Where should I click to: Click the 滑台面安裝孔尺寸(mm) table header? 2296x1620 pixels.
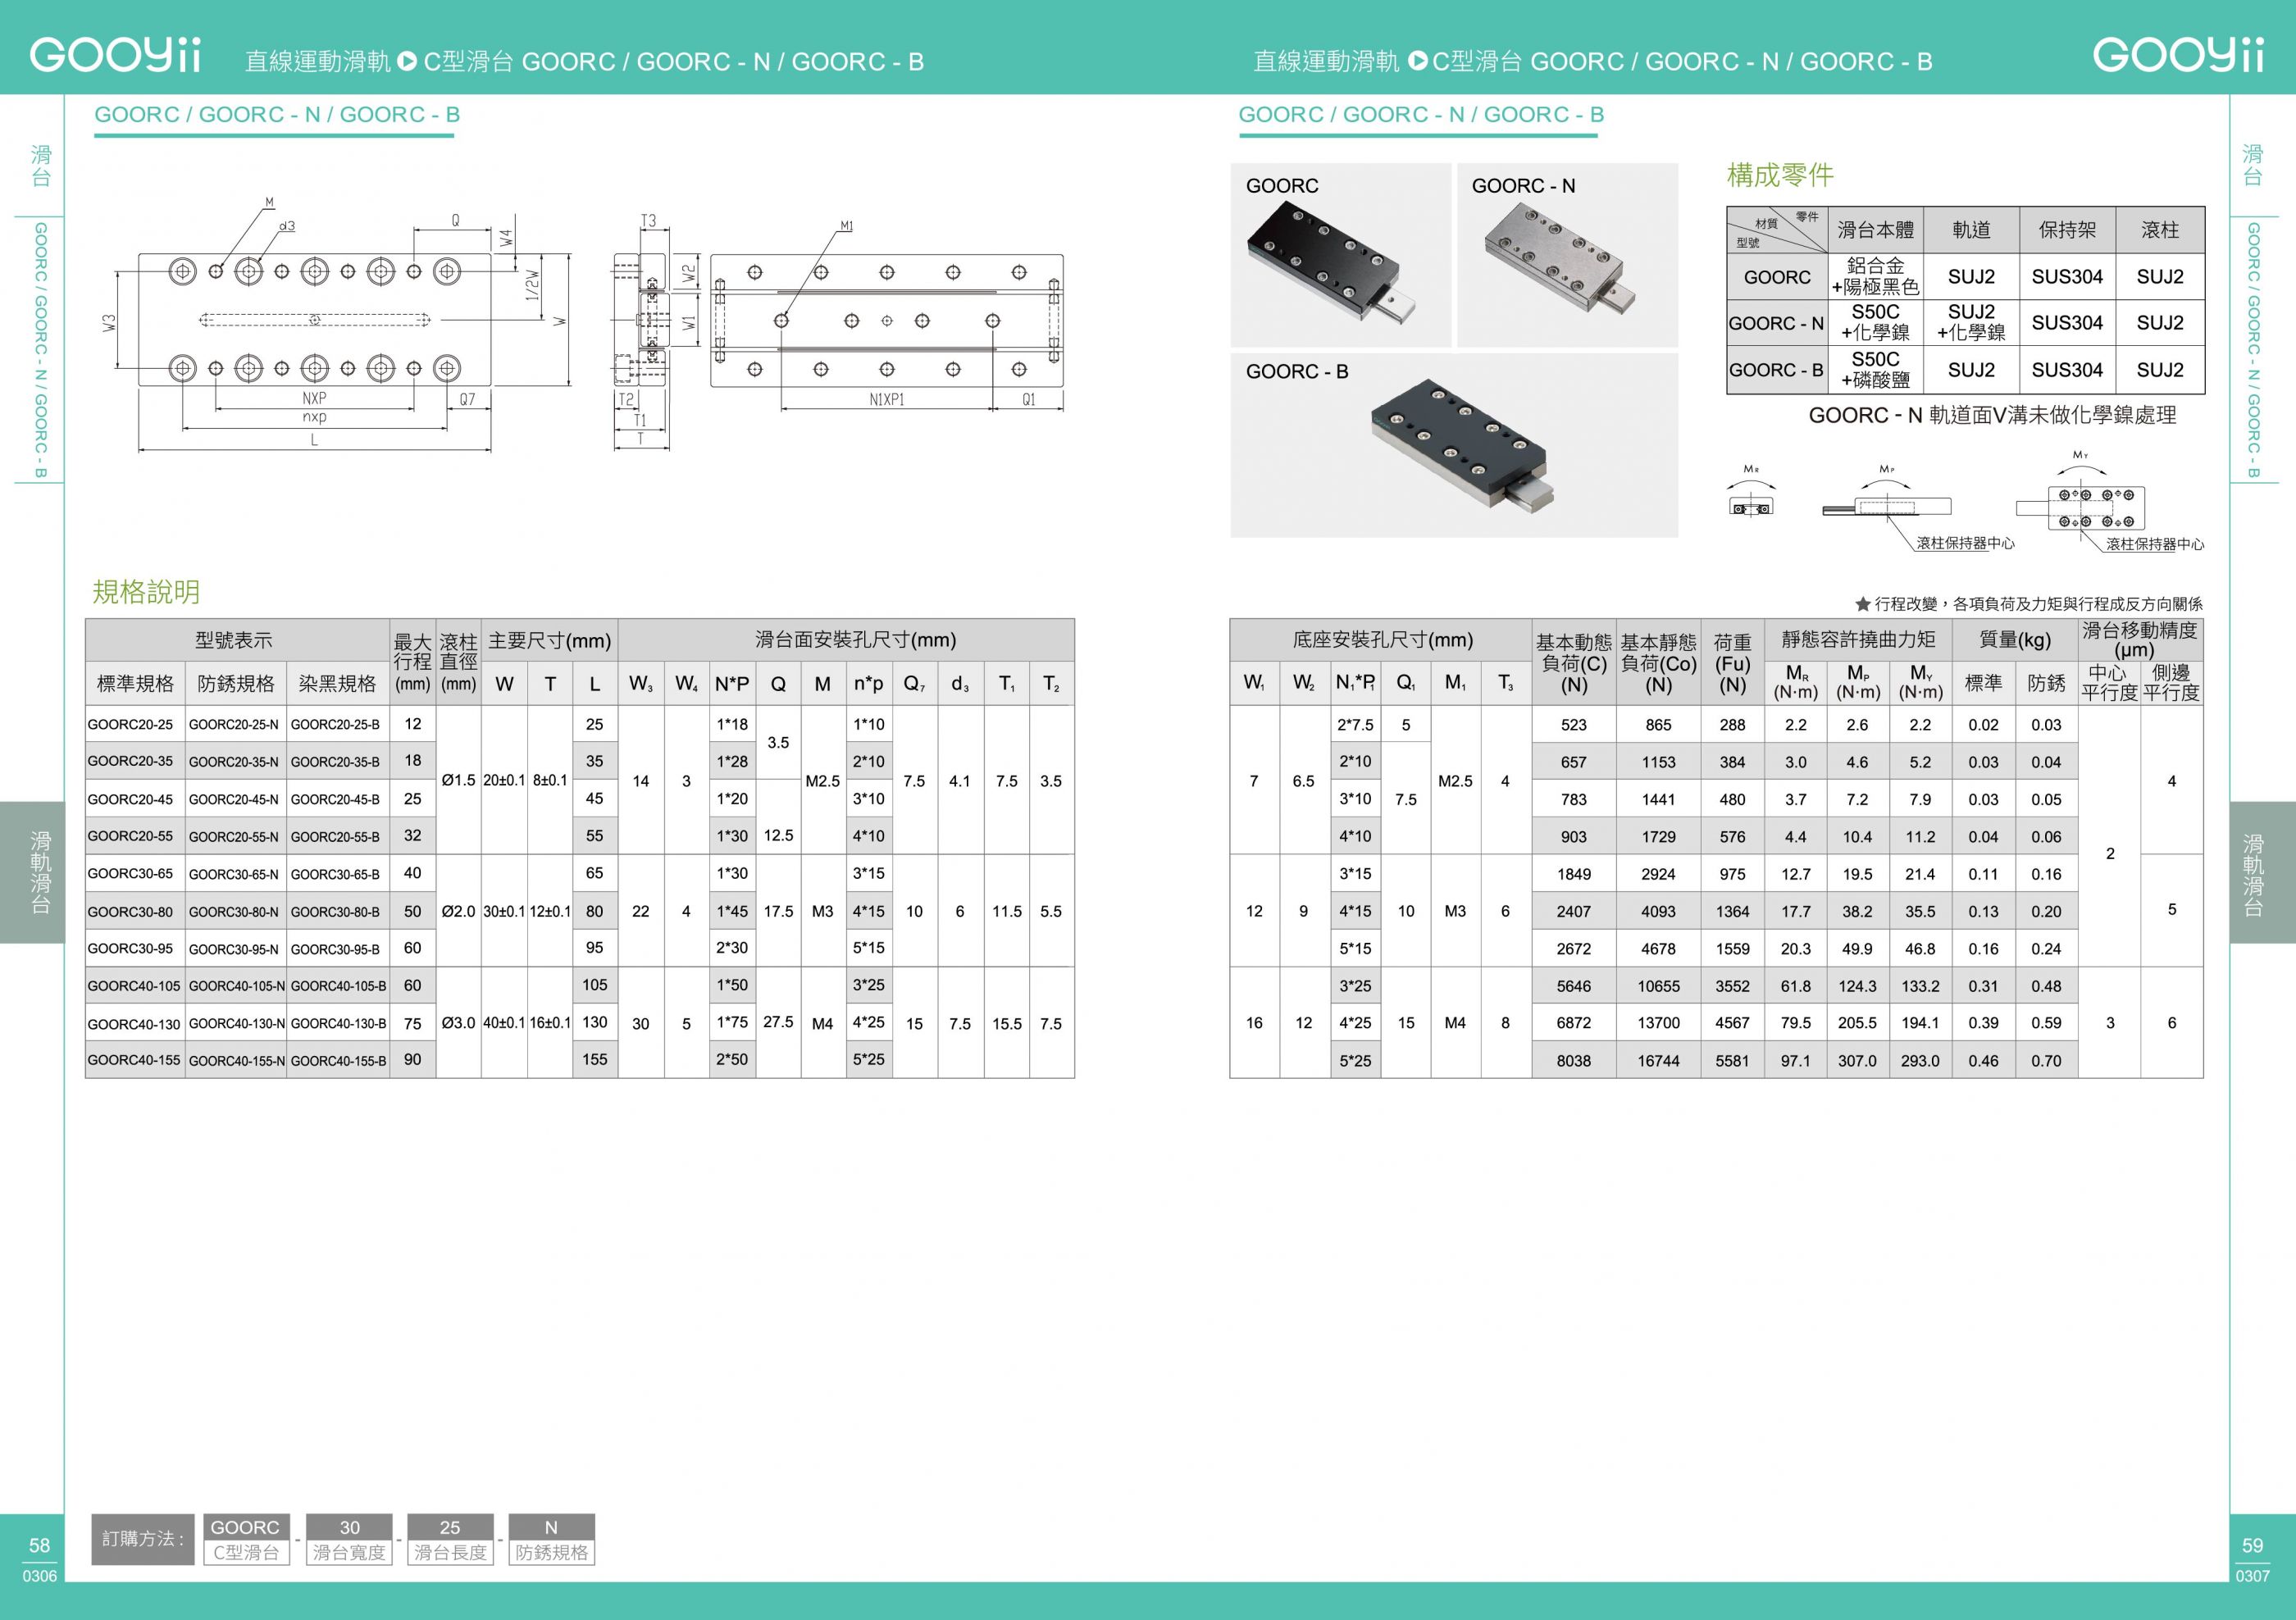846,640
